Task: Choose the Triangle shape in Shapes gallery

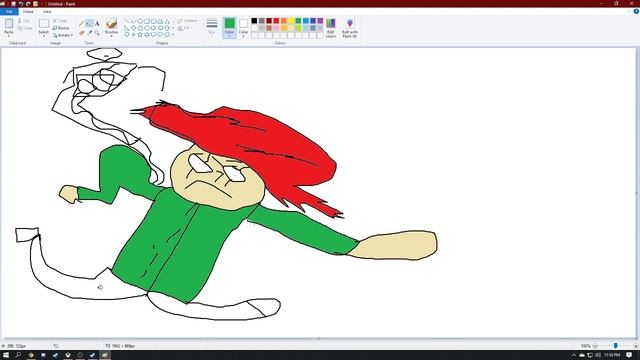Action: tap(167, 21)
